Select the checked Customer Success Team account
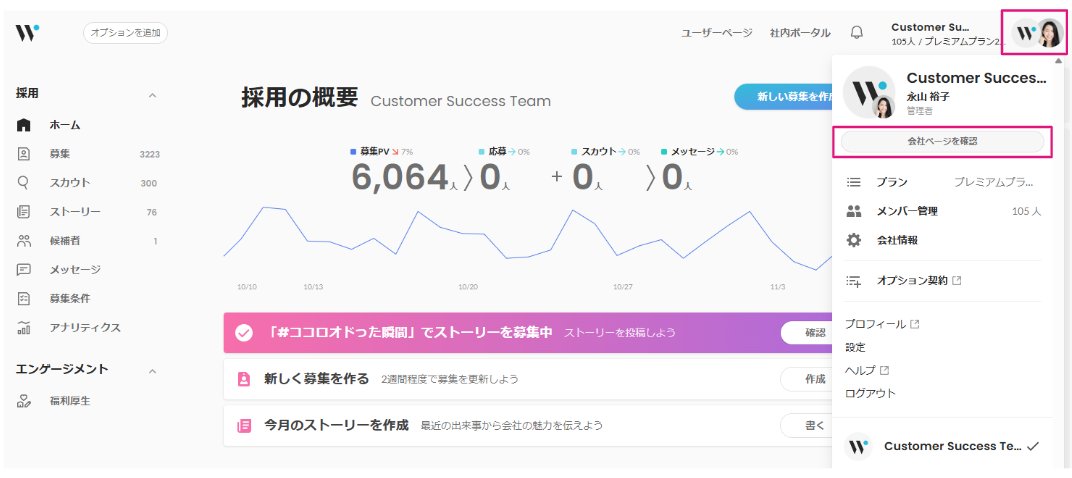 [943, 446]
